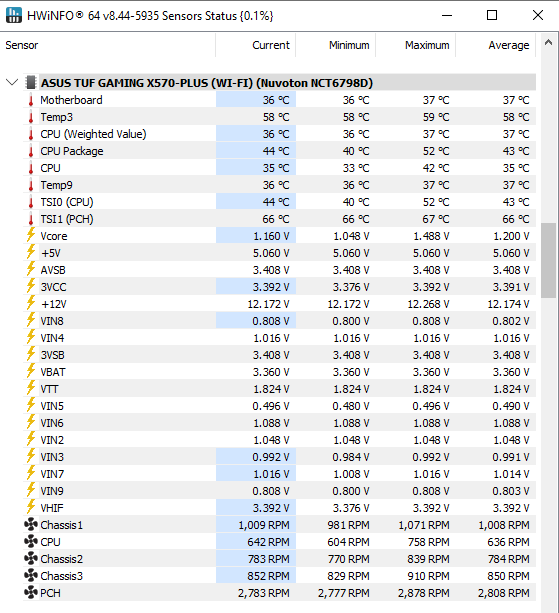Click the lightning icon next to +12V
Screen dimensions: 559x613
[31, 303]
